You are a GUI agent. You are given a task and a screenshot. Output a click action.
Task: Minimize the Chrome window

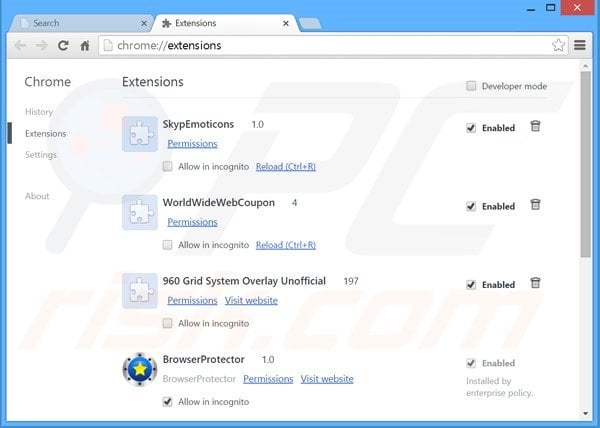tap(531, 8)
